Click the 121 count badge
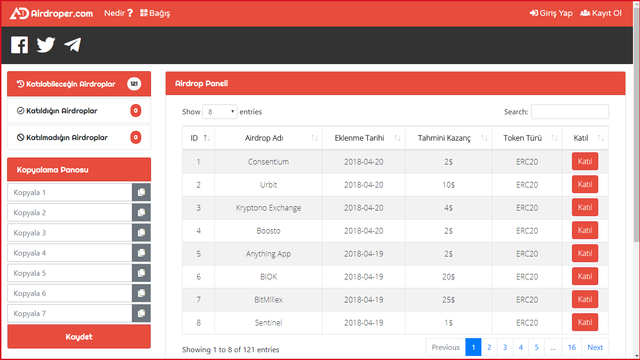 (x=134, y=84)
